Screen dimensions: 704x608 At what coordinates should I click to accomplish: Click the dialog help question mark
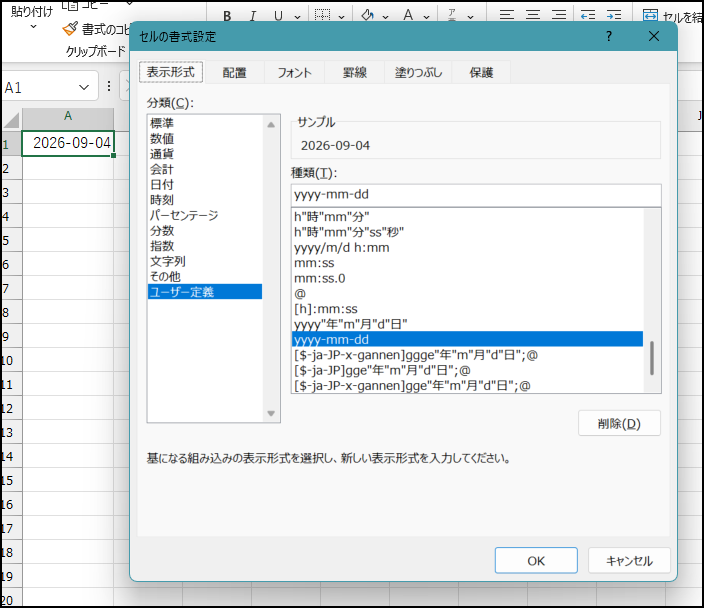coord(609,36)
